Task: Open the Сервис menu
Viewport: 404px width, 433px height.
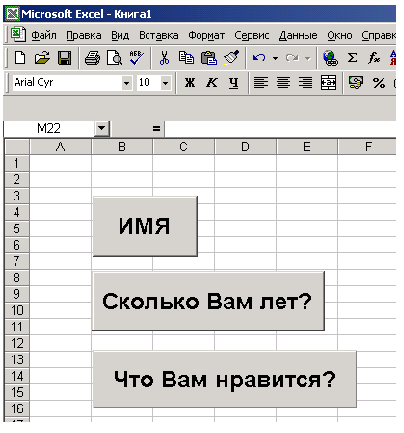Action: pos(252,35)
